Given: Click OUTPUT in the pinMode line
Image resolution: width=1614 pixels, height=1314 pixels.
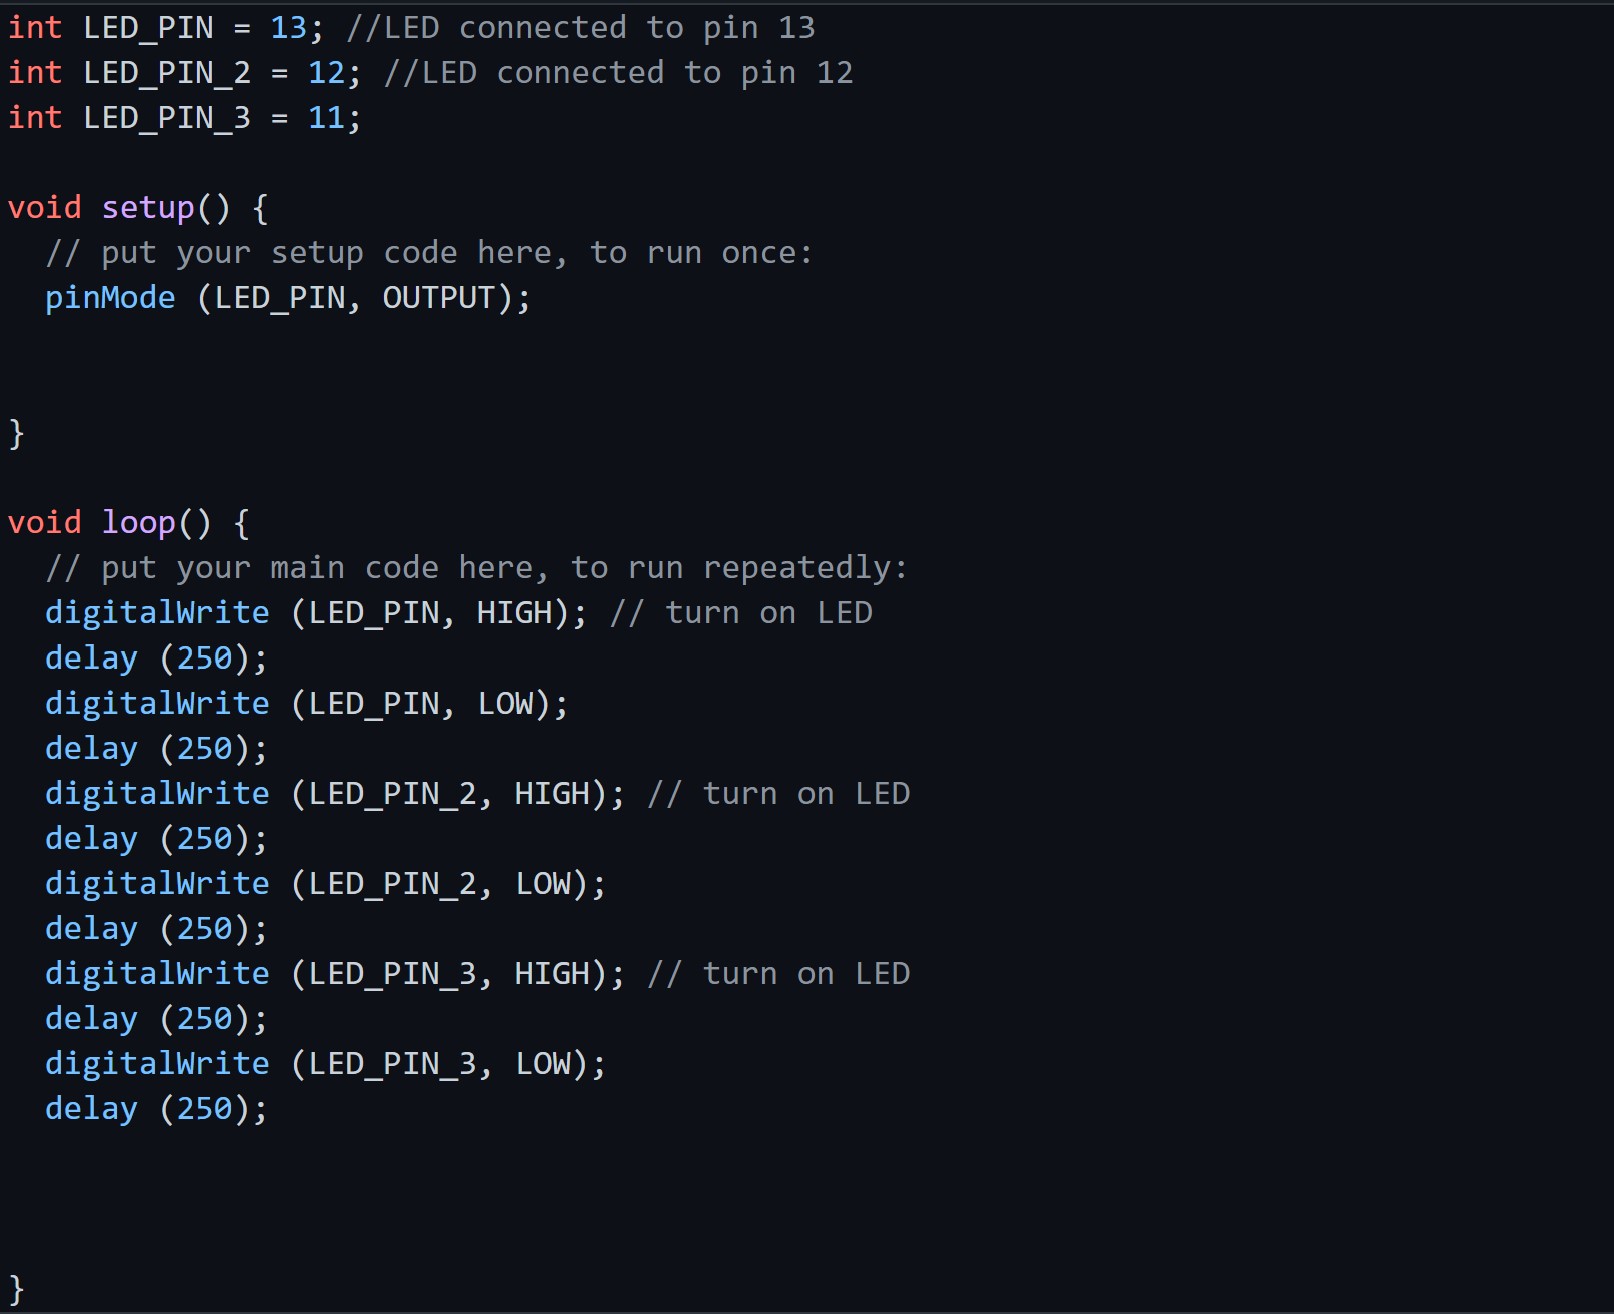Looking at the screenshot, I should [439, 298].
